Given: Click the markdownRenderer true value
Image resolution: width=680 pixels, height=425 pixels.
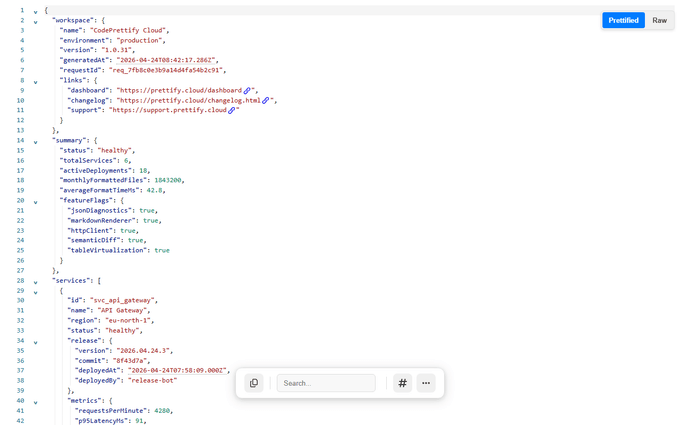Looking at the screenshot, I should coord(150,220).
